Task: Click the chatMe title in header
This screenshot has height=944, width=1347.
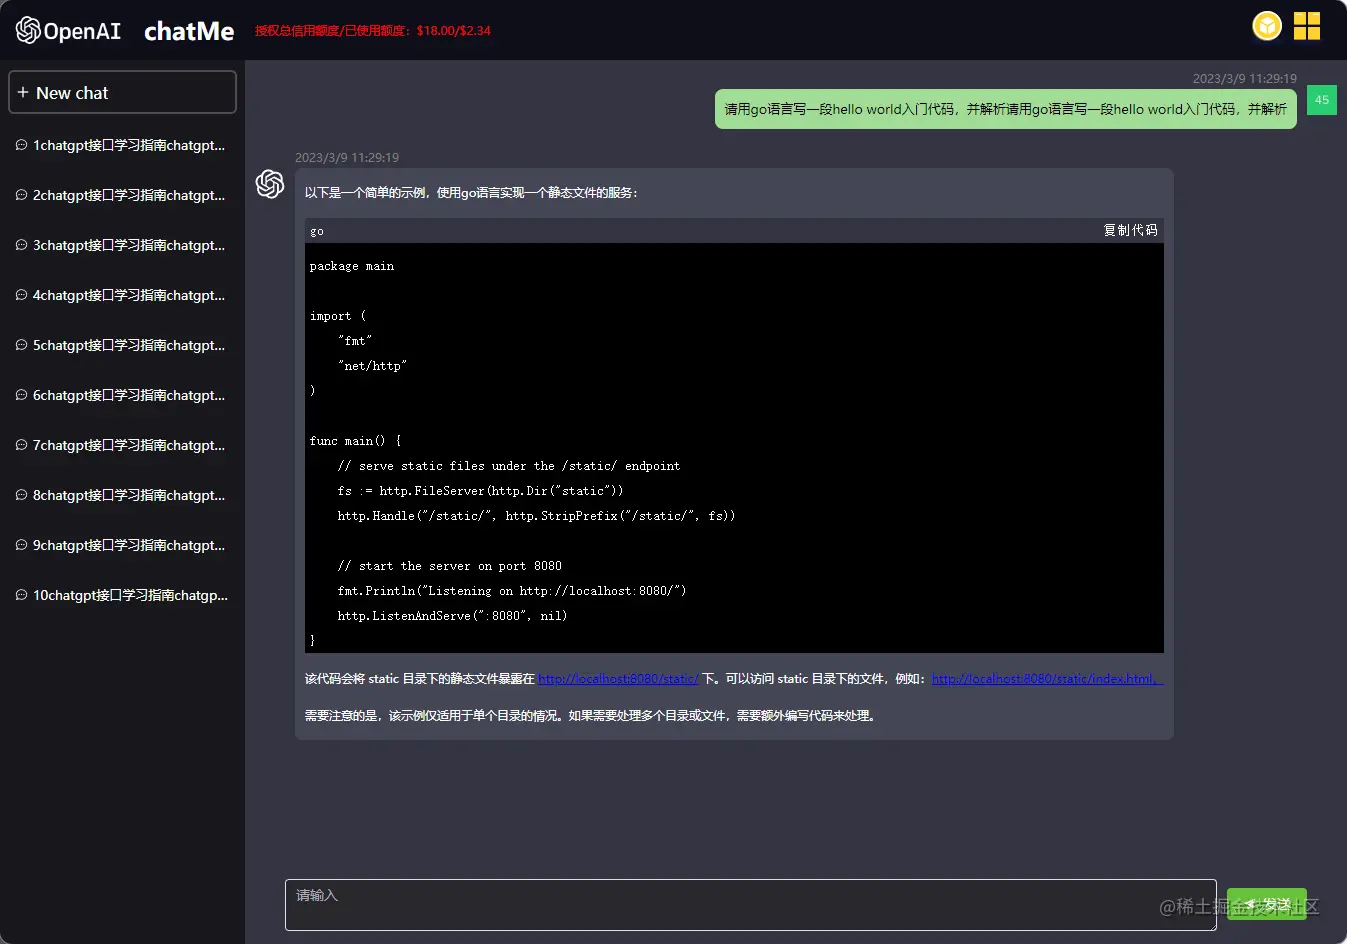Action: [189, 31]
